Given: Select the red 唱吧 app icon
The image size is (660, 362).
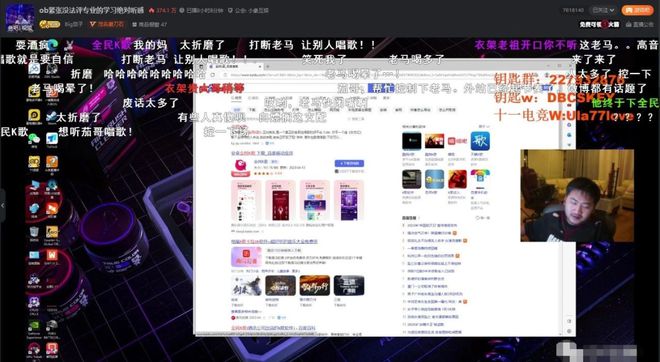Looking at the screenshot, I should (457, 141).
